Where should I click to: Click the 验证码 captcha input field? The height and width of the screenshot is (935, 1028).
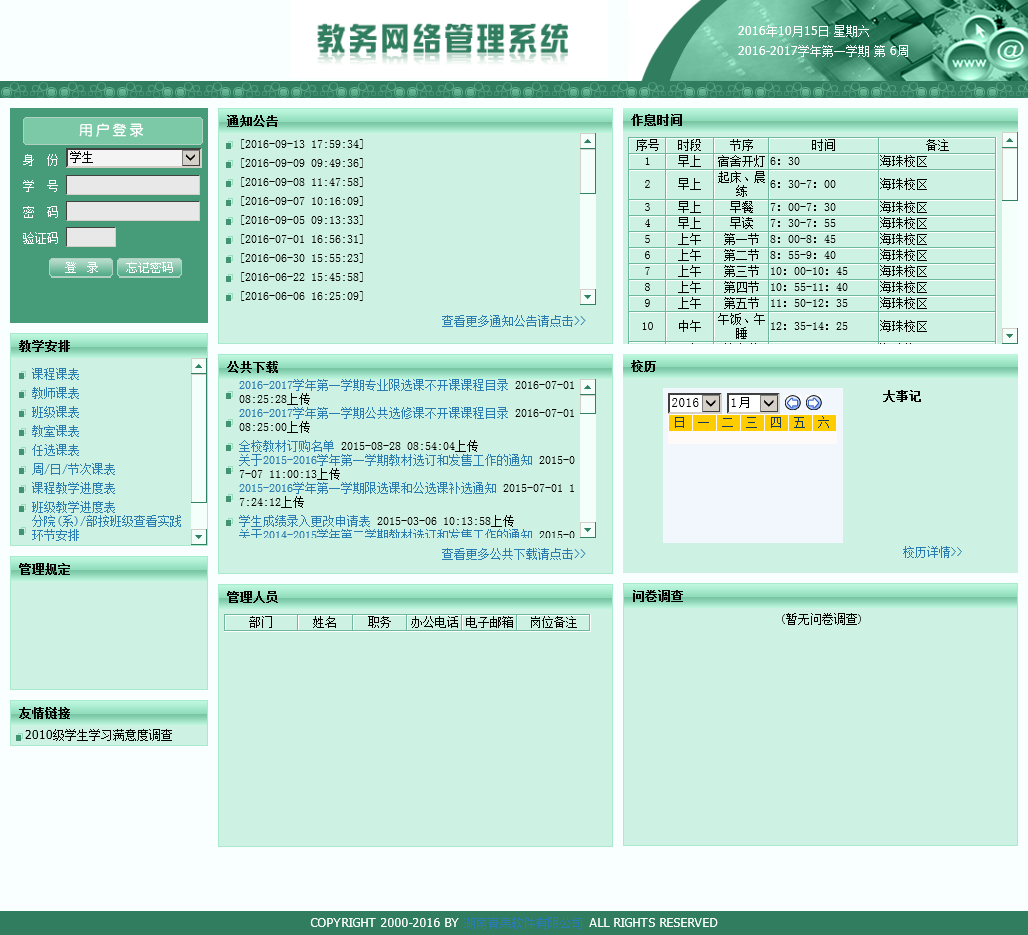tap(91, 237)
